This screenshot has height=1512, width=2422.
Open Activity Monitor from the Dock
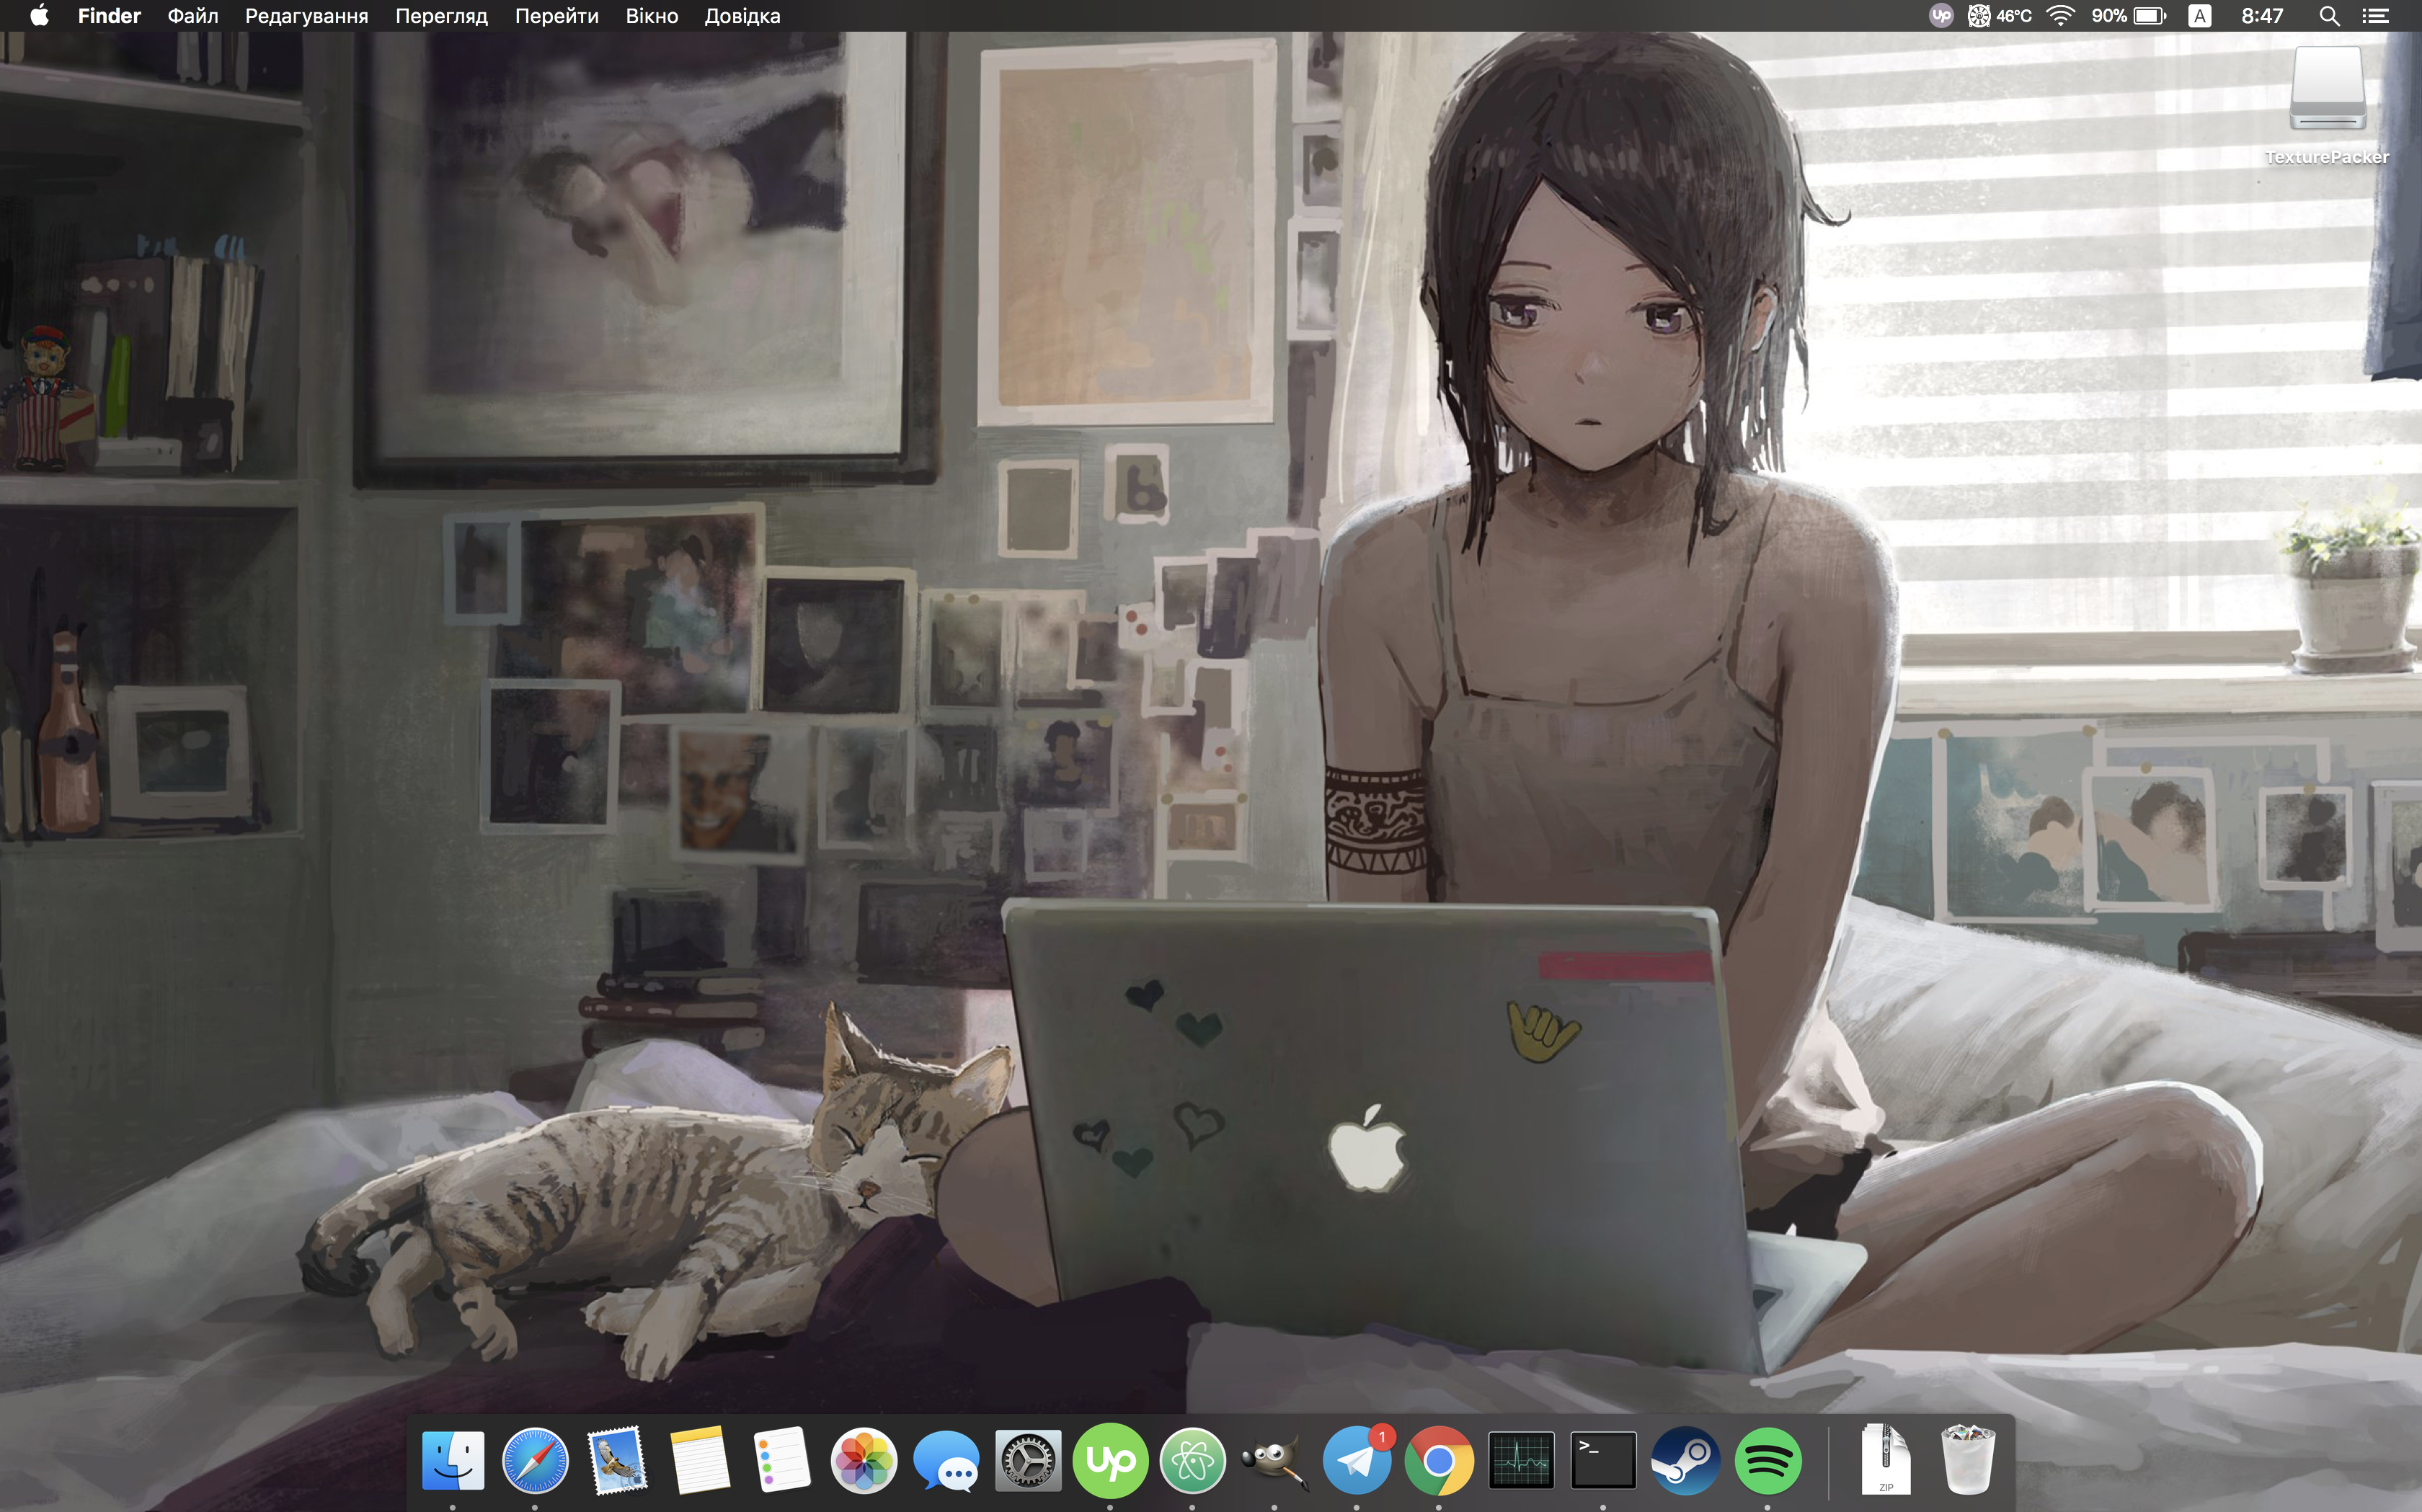(1521, 1460)
